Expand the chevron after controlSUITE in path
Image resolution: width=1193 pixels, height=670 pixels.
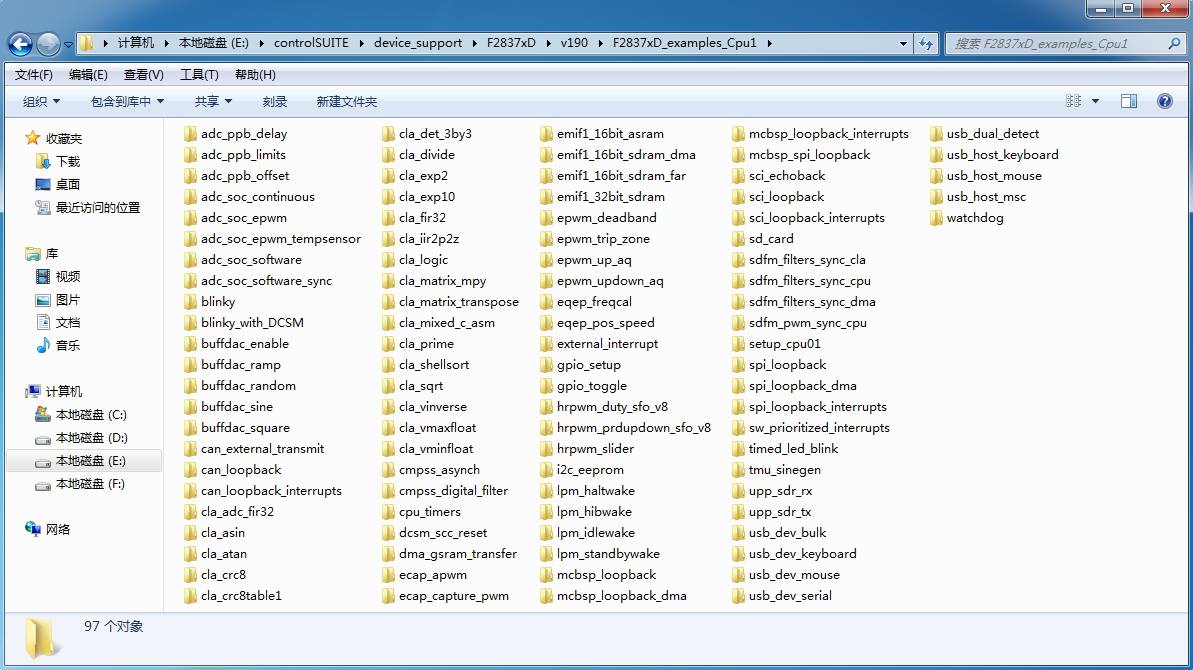pos(361,43)
